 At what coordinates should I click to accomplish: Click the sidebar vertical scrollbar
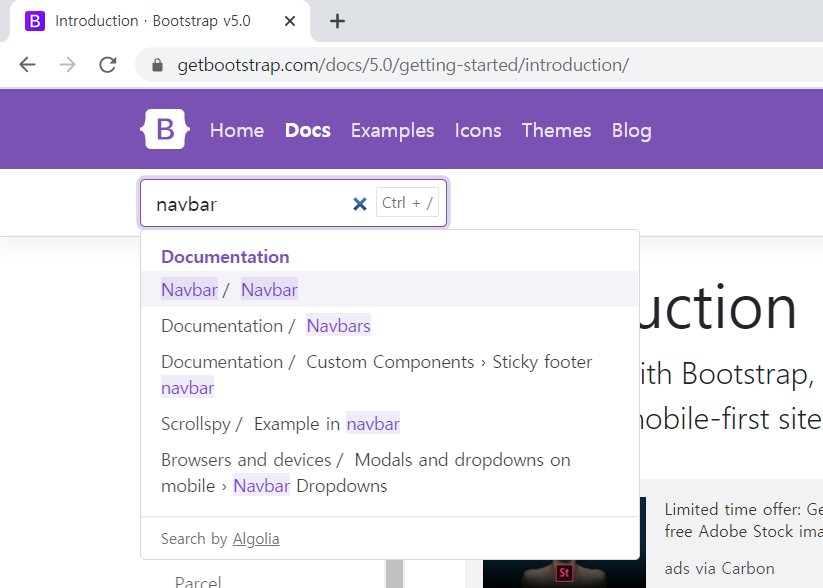(394, 573)
